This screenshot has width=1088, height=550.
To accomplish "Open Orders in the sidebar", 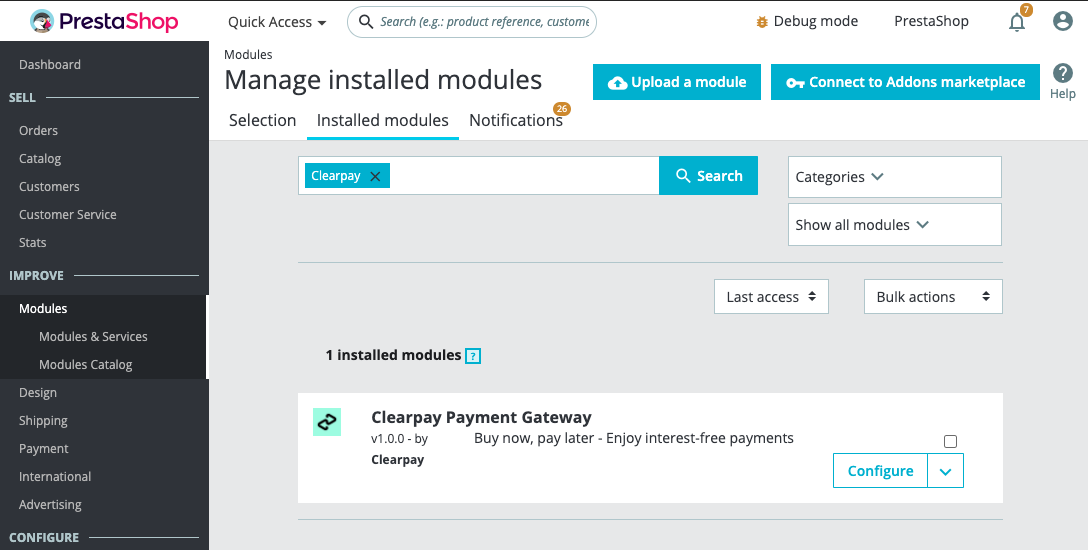I will (38, 130).
